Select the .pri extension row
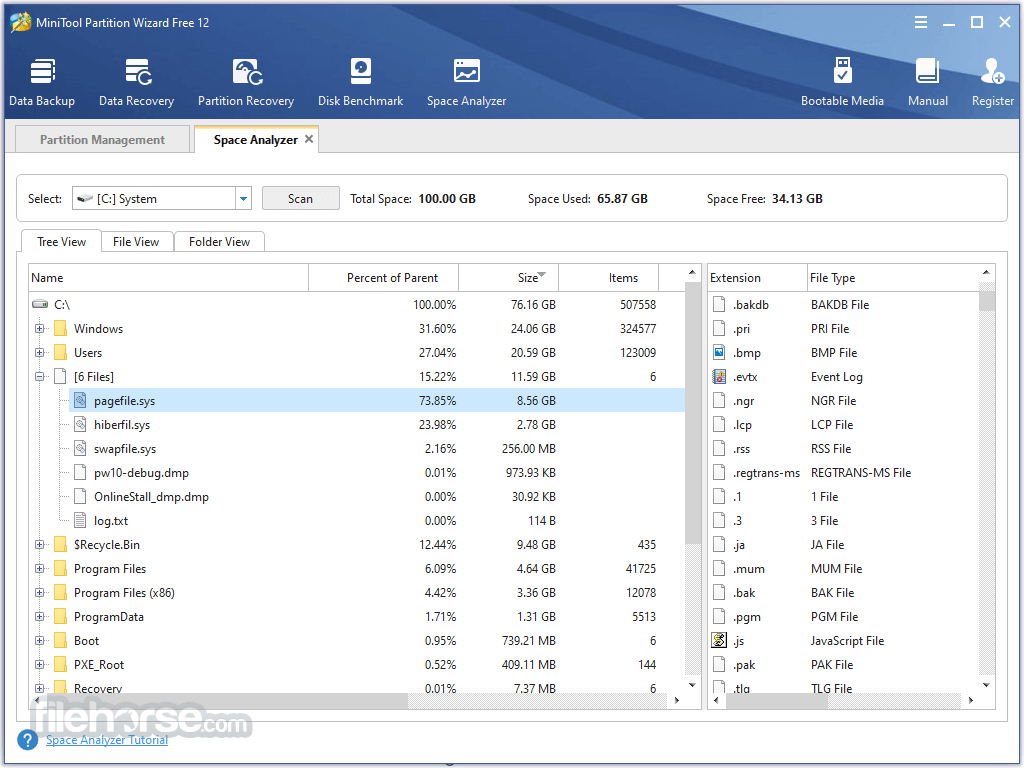The width and height of the screenshot is (1024, 768). click(x=844, y=328)
